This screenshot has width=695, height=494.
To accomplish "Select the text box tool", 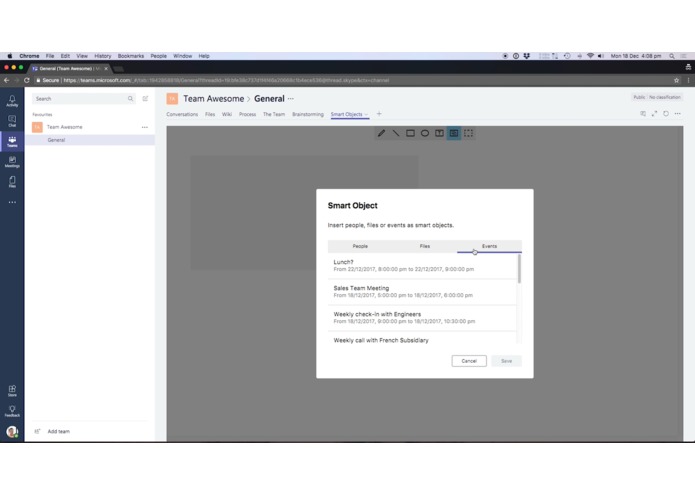I will pyautogui.click(x=439, y=133).
